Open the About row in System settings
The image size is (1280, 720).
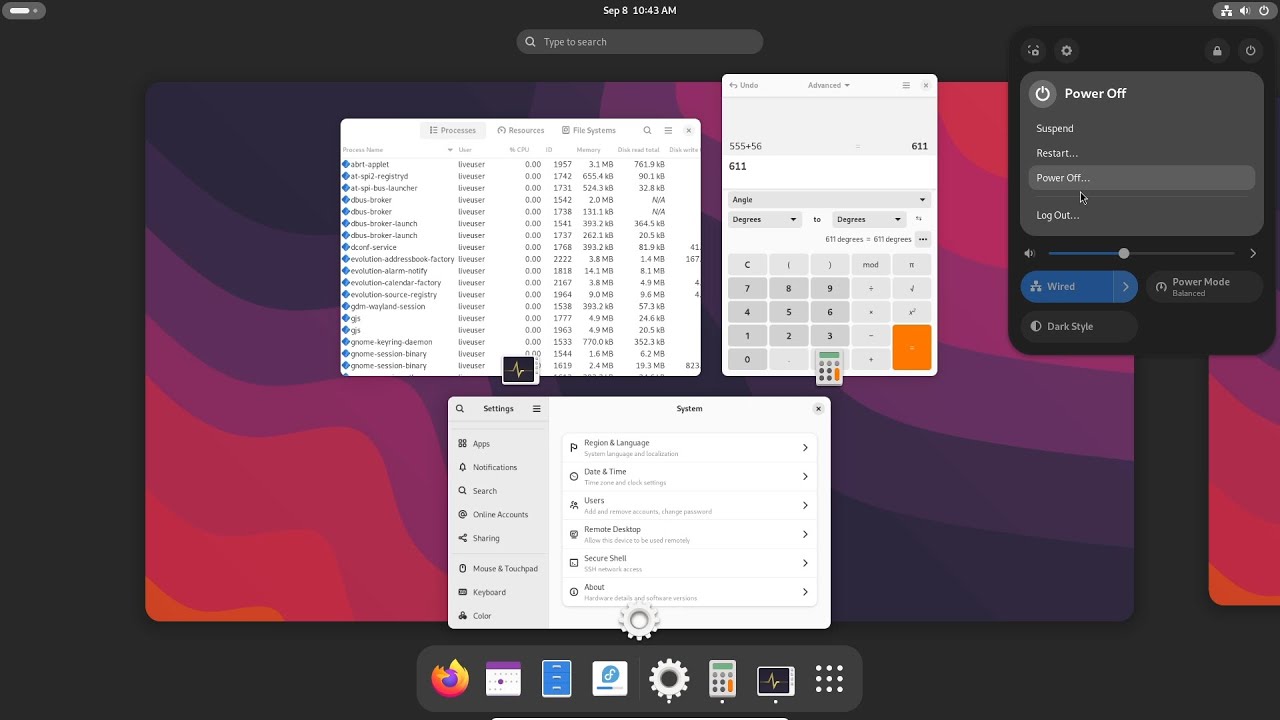tap(689, 592)
